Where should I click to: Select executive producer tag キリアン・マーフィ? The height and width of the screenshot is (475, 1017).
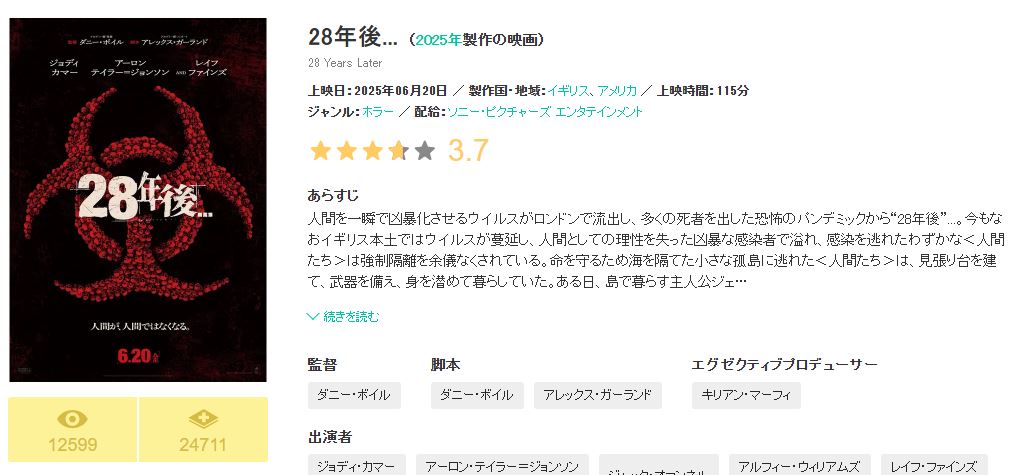pos(746,395)
